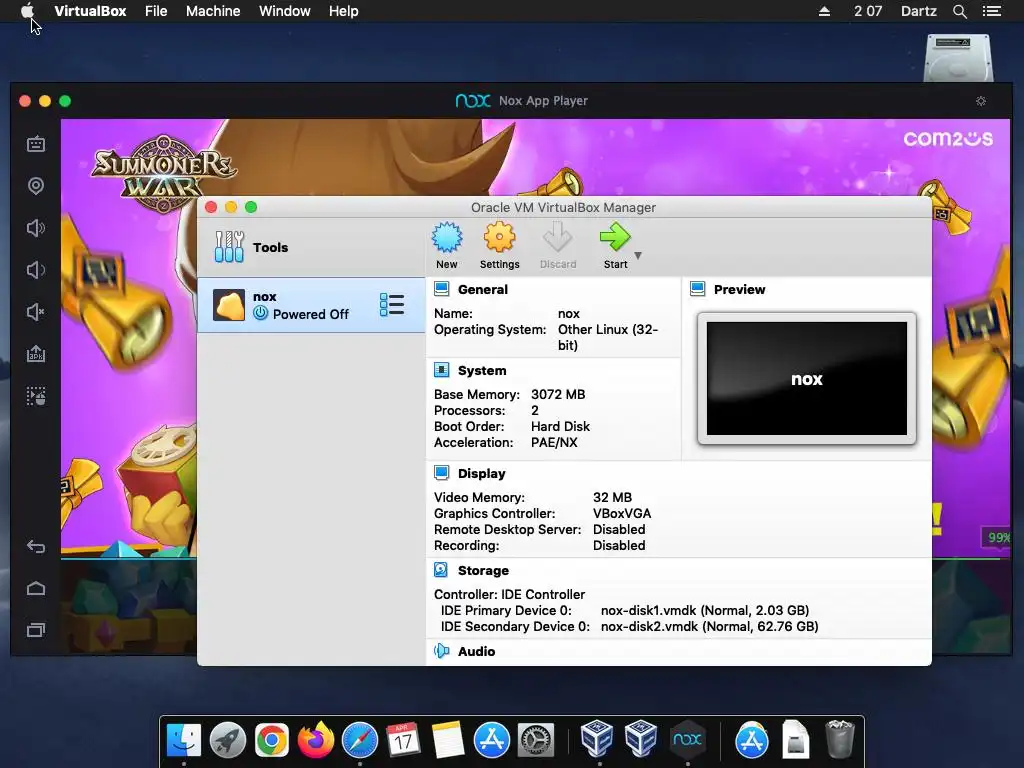Open the Window menu
The image size is (1024, 768).
click(x=285, y=11)
